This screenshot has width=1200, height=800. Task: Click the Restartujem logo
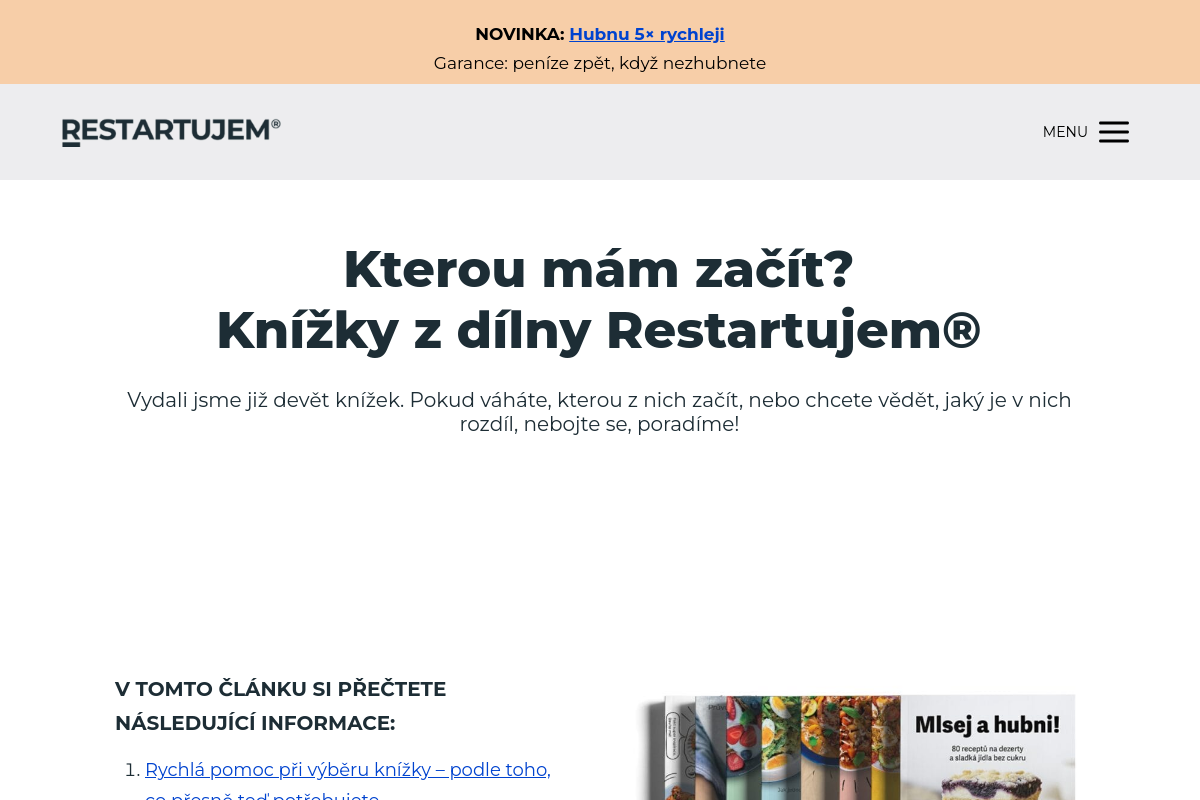[171, 132]
